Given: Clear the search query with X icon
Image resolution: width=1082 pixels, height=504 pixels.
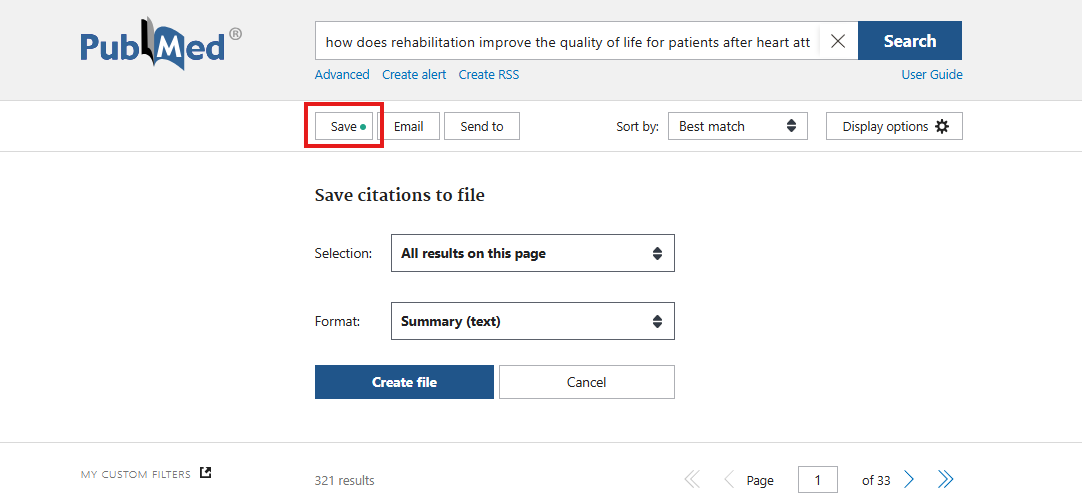Looking at the screenshot, I should point(838,41).
